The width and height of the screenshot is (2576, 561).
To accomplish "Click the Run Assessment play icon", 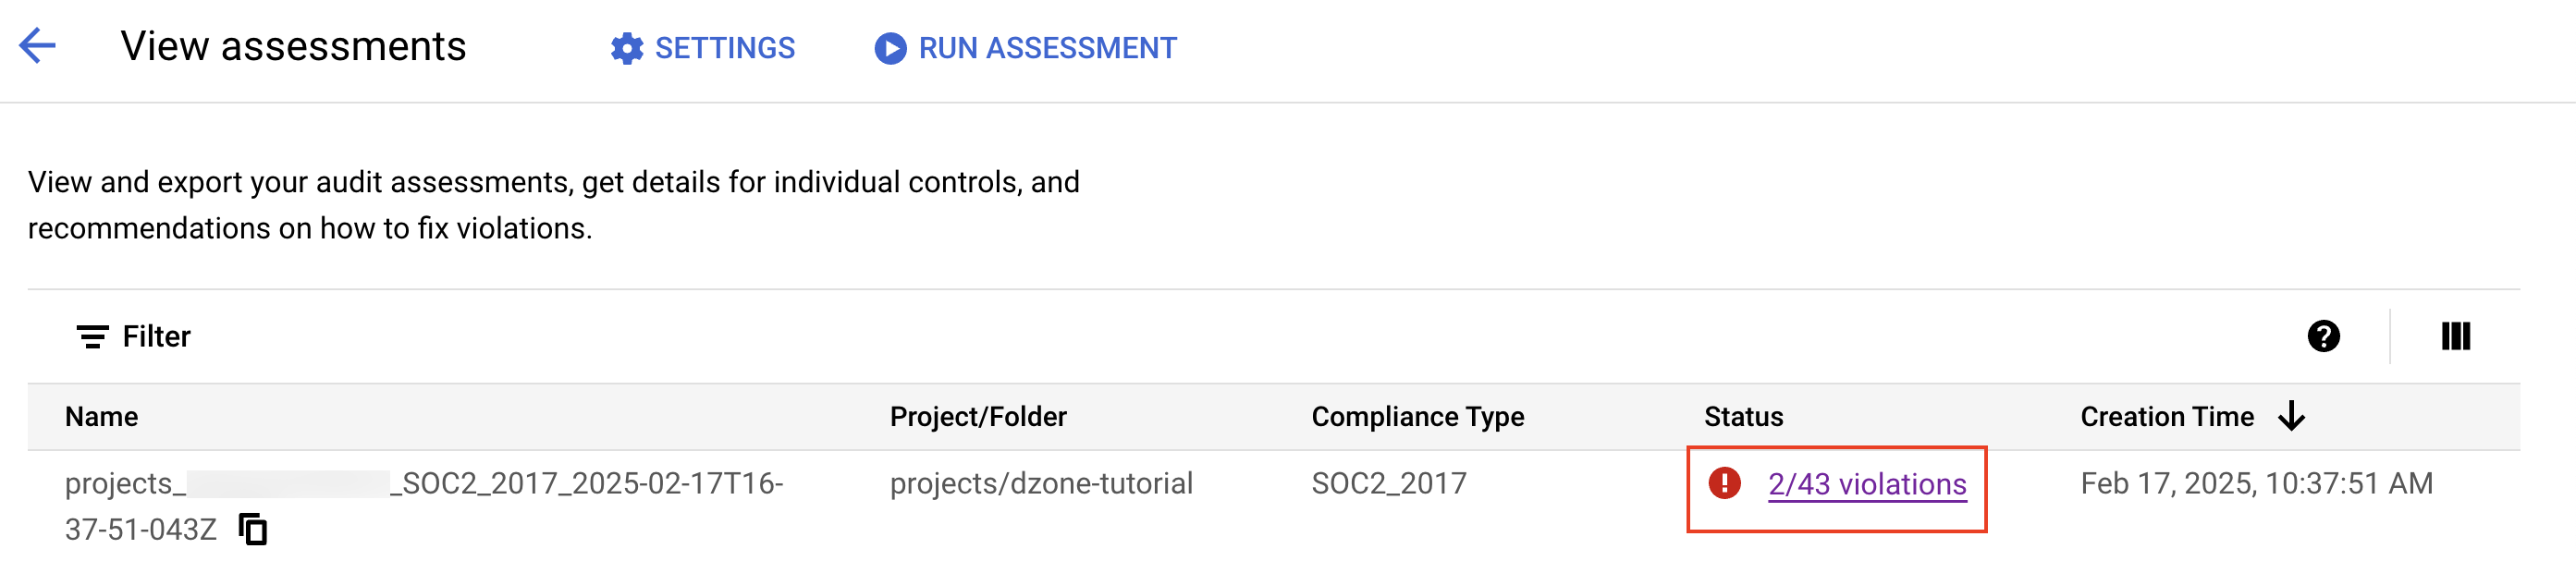I will coord(889,48).
